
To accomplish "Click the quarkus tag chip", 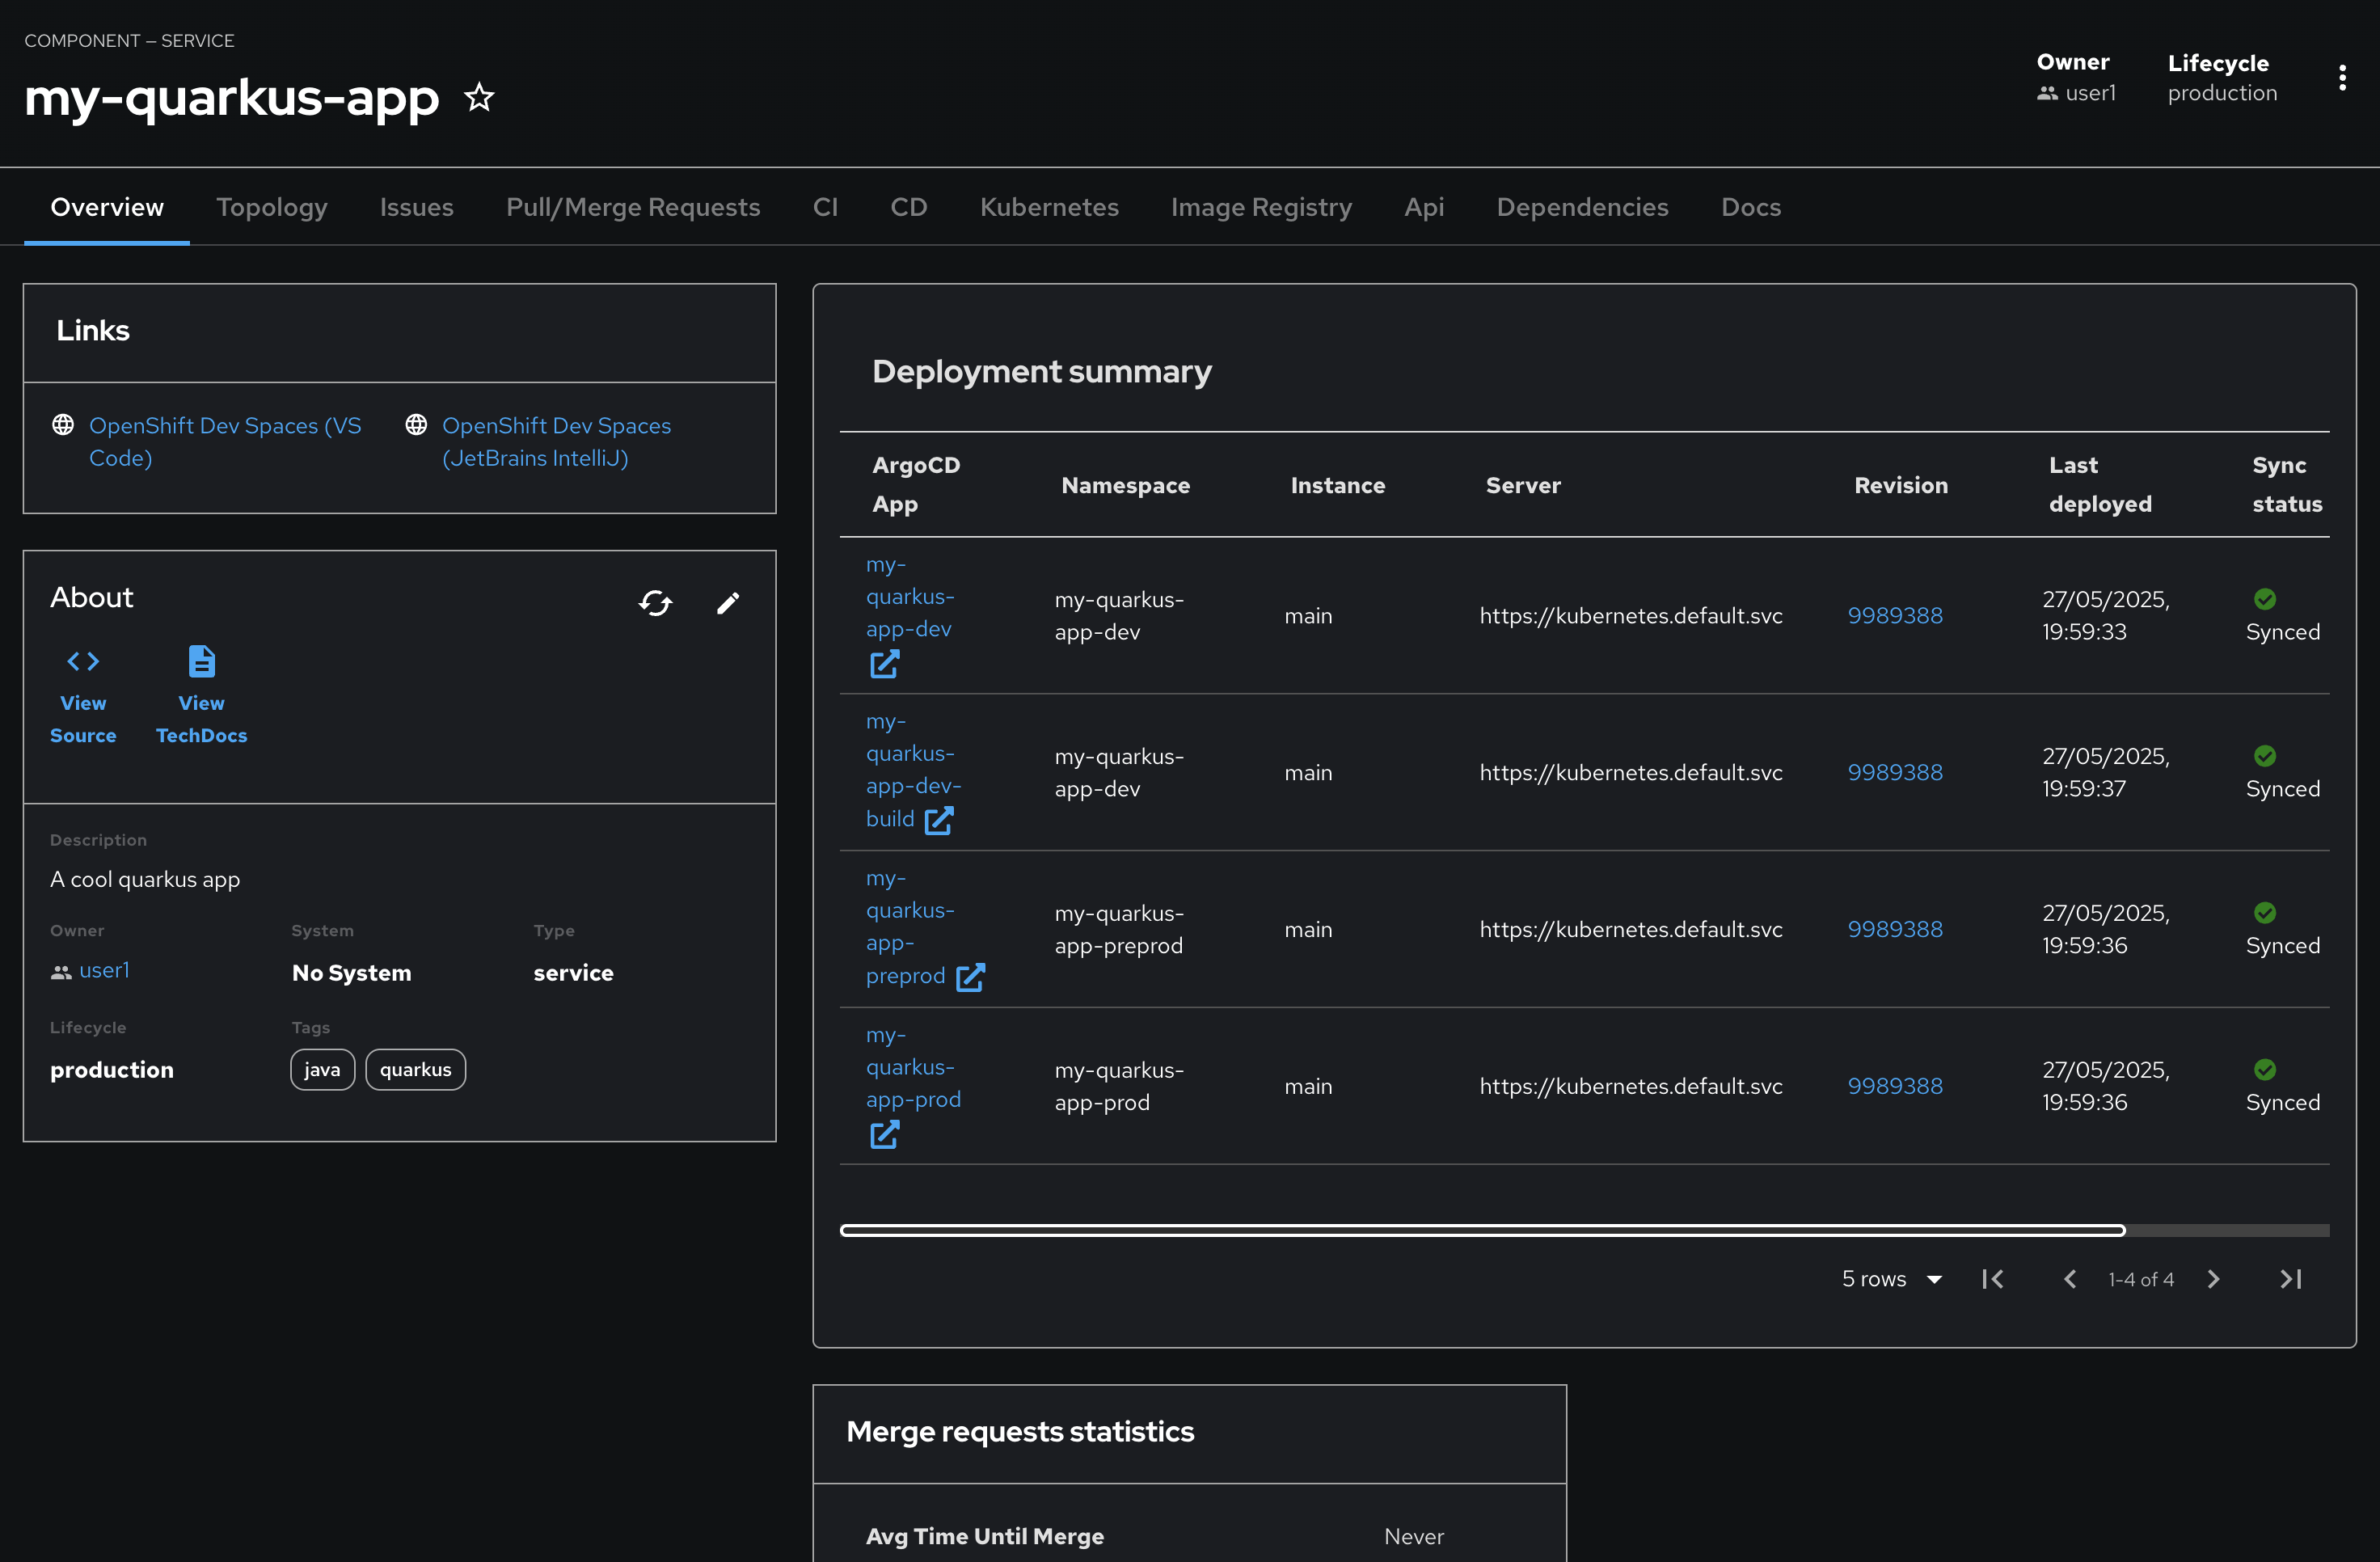I will pyautogui.click(x=415, y=1070).
